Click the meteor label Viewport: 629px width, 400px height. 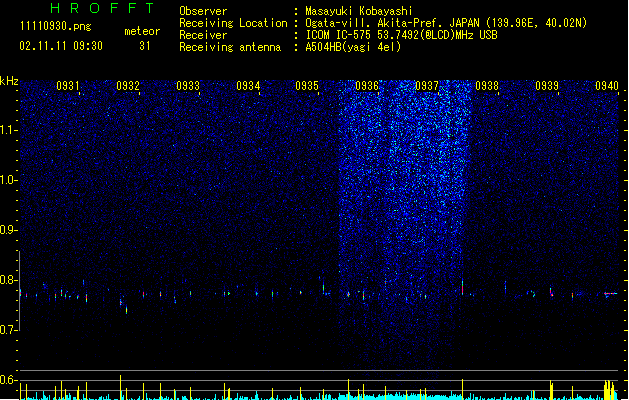pyautogui.click(x=142, y=31)
